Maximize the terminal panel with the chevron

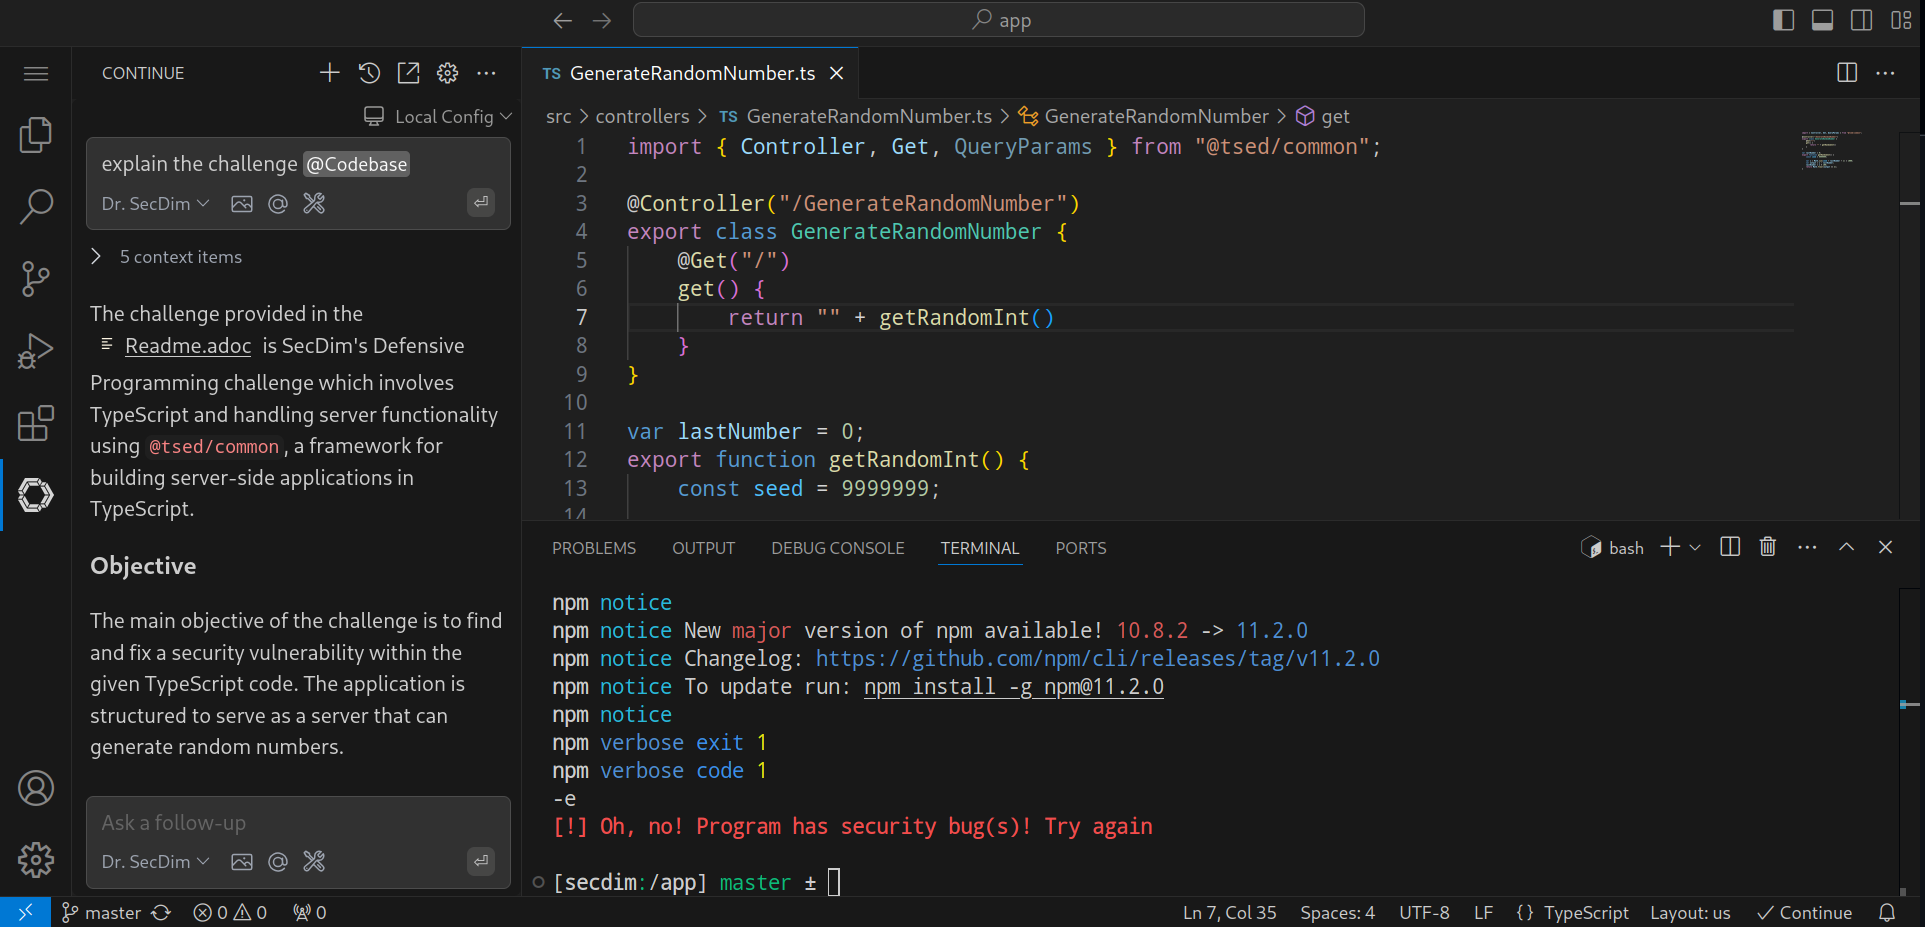coord(1845,547)
